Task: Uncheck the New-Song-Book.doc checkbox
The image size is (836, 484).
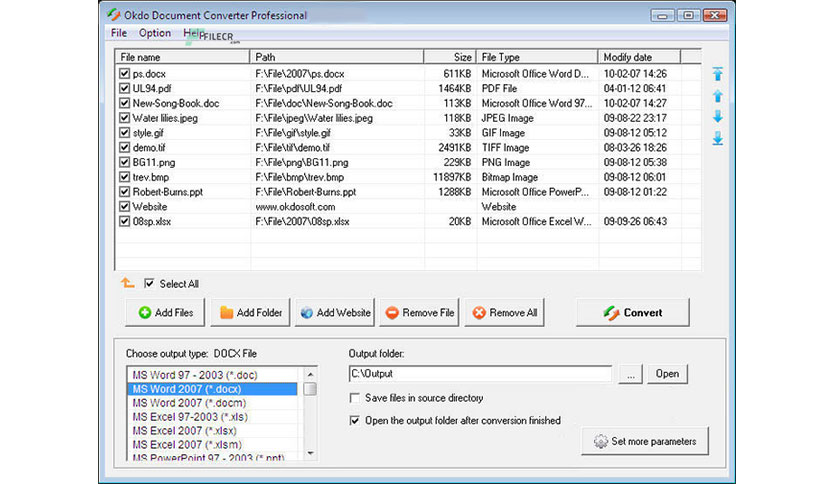Action: pos(124,103)
